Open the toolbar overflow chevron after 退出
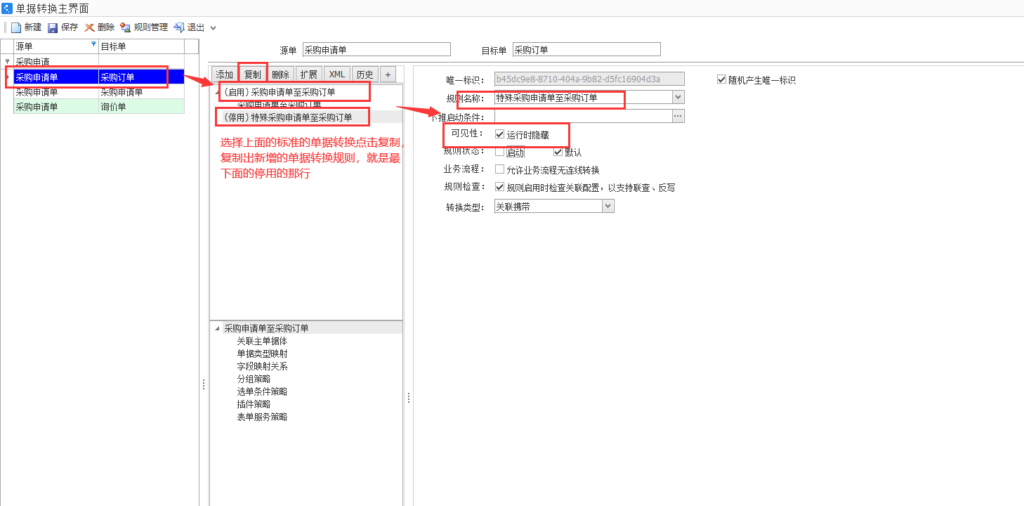The width and height of the screenshot is (1024, 506). (213, 28)
